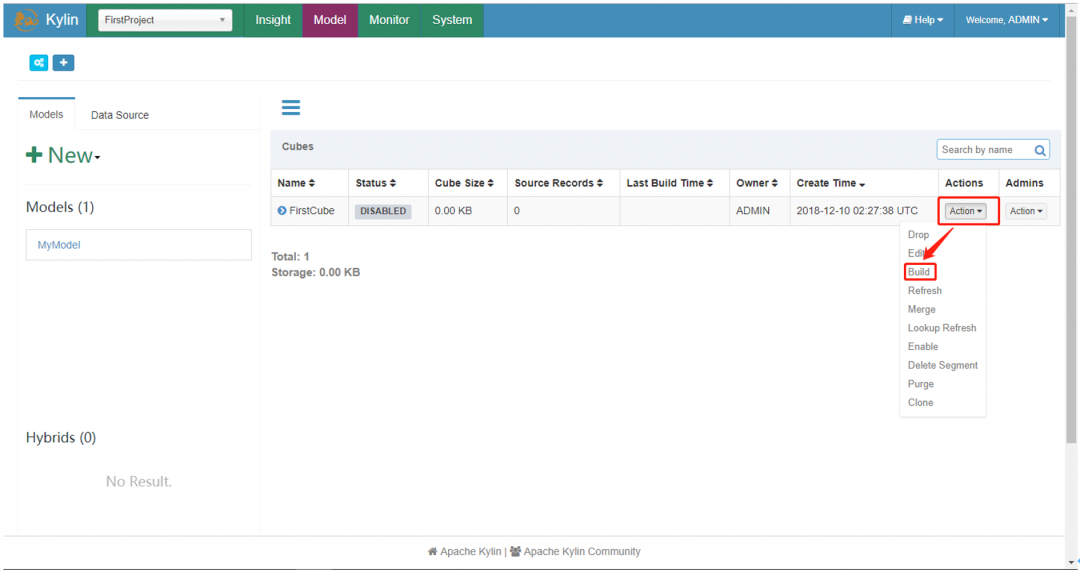
Task: Switch to the Insight tab
Action: [273, 20]
